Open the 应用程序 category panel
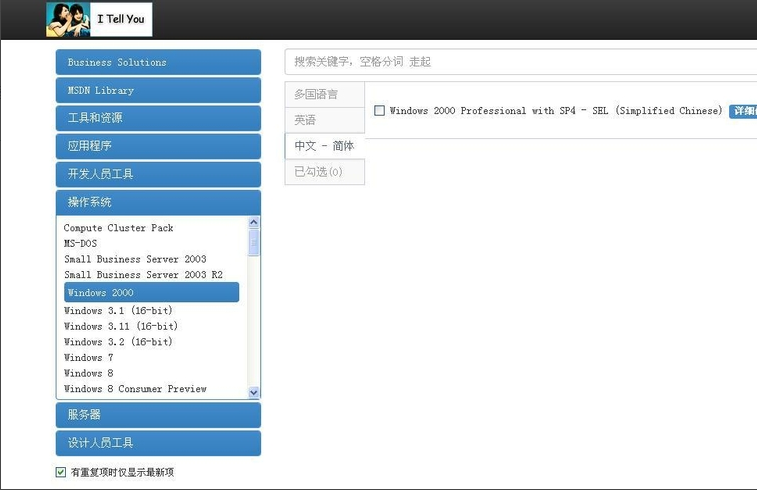Image resolution: width=757 pixels, height=490 pixels. [x=158, y=146]
